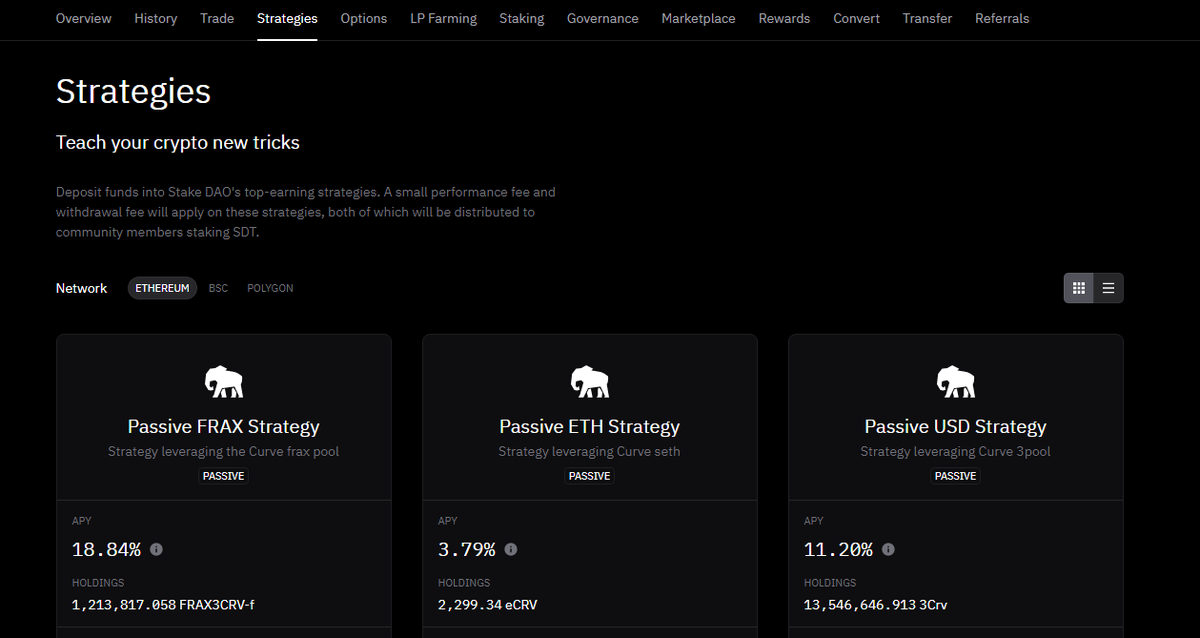This screenshot has height=638, width=1200.
Task: Open the History tab
Action: tap(156, 19)
